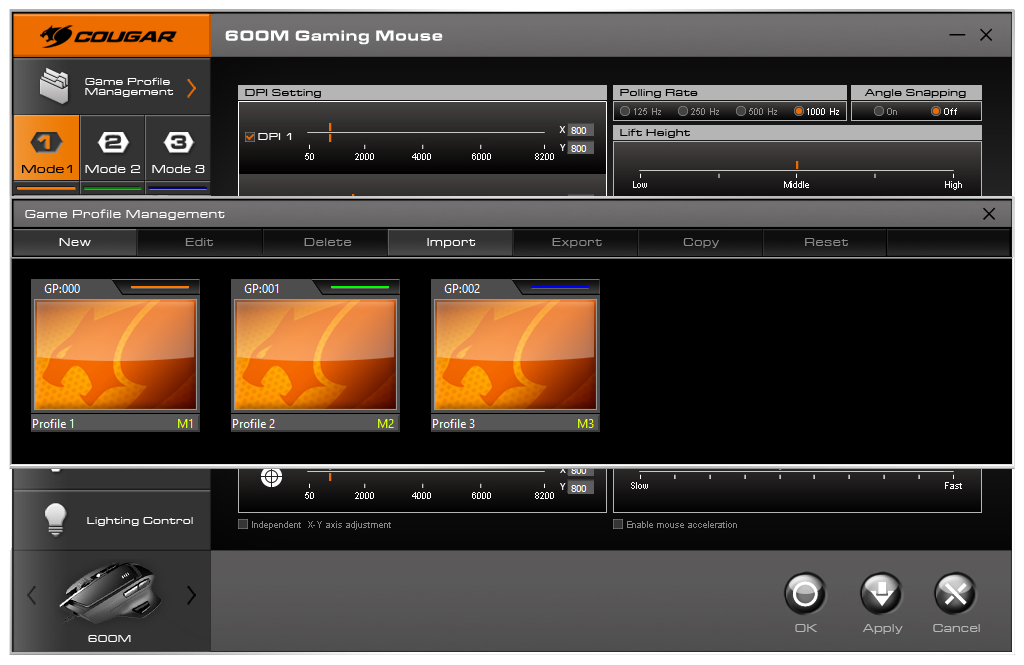Click the Cancel X icon
Screen dimensions: 1024x665
(955, 596)
